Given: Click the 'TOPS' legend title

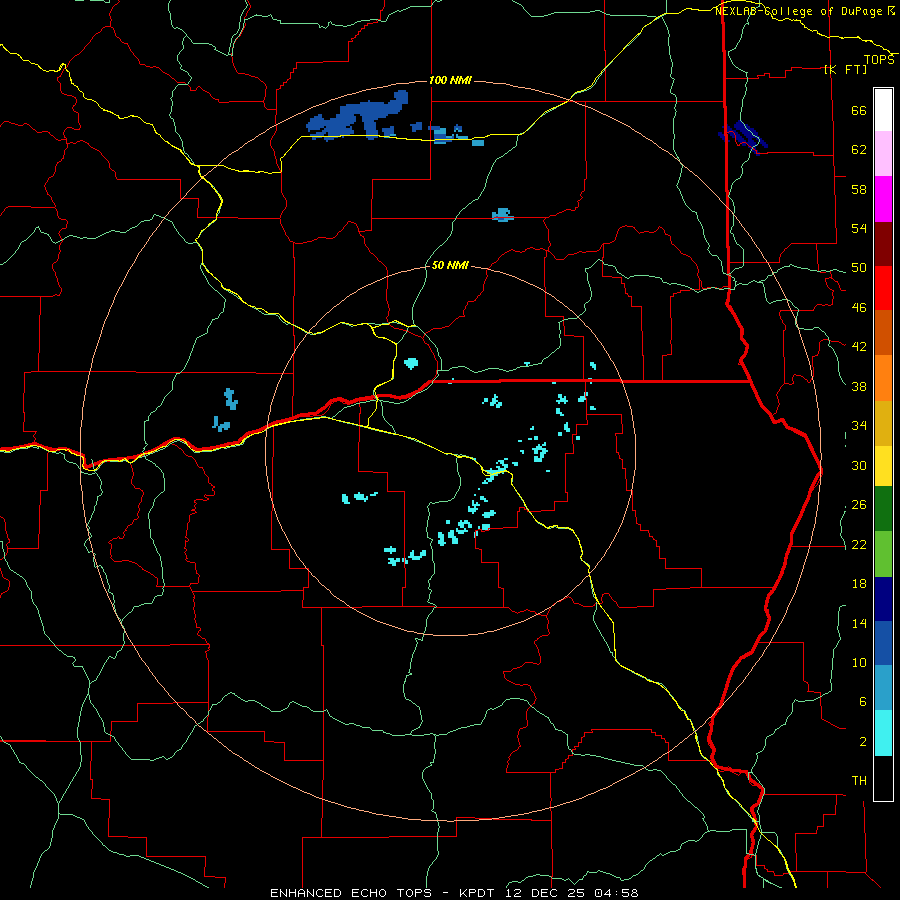Looking at the screenshot, I should pos(879,59).
